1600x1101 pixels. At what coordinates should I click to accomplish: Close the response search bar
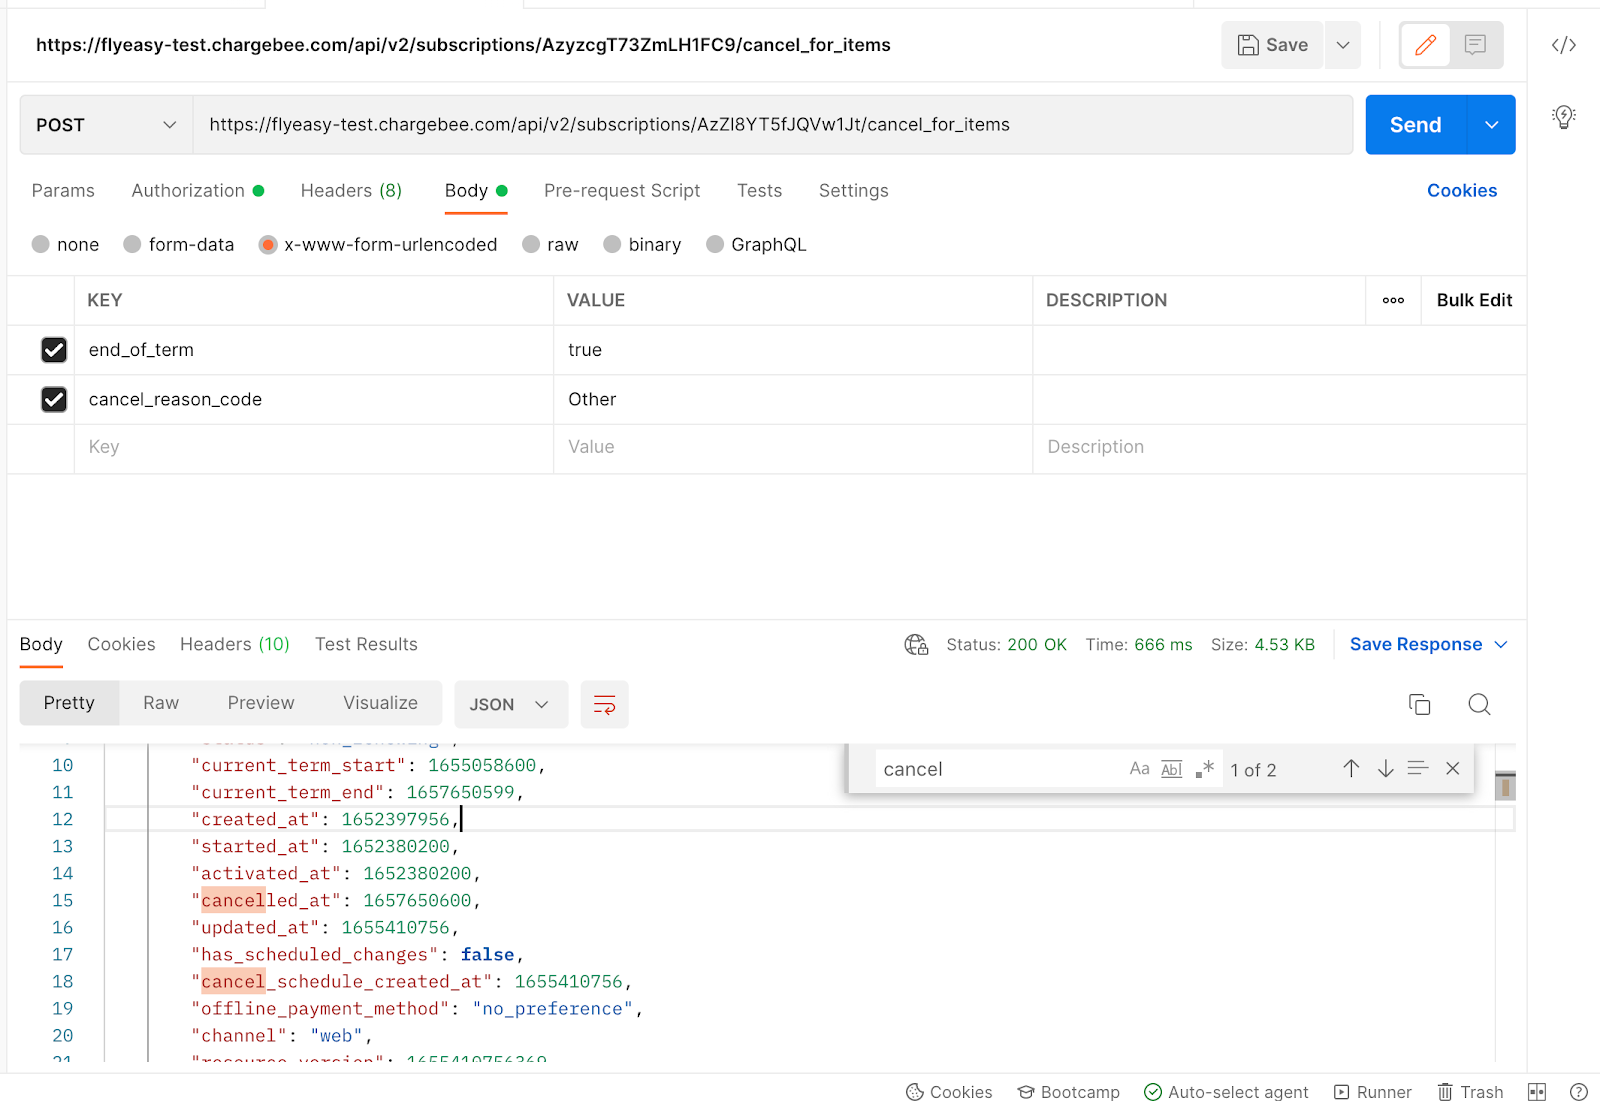click(x=1452, y=768)
